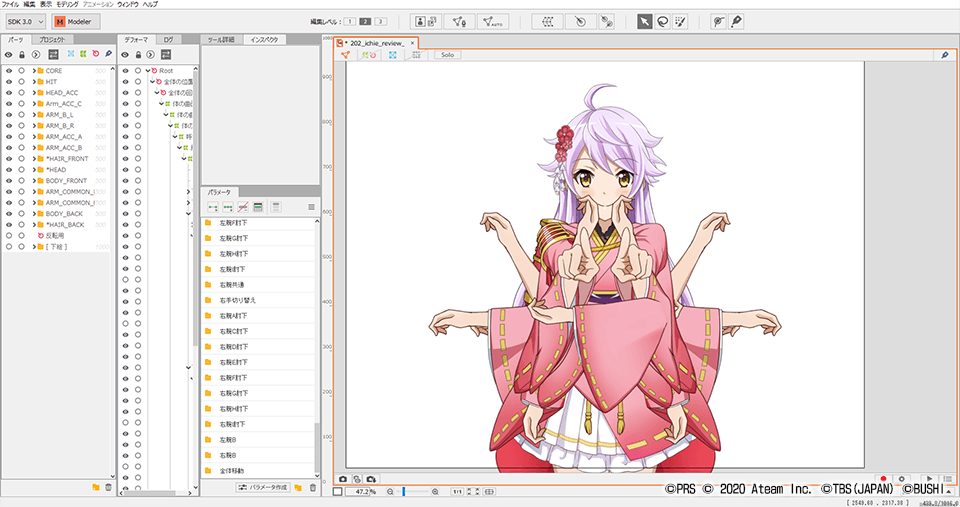Click the red record button
This screenshot has width=960, height=507.
point(883,479)
